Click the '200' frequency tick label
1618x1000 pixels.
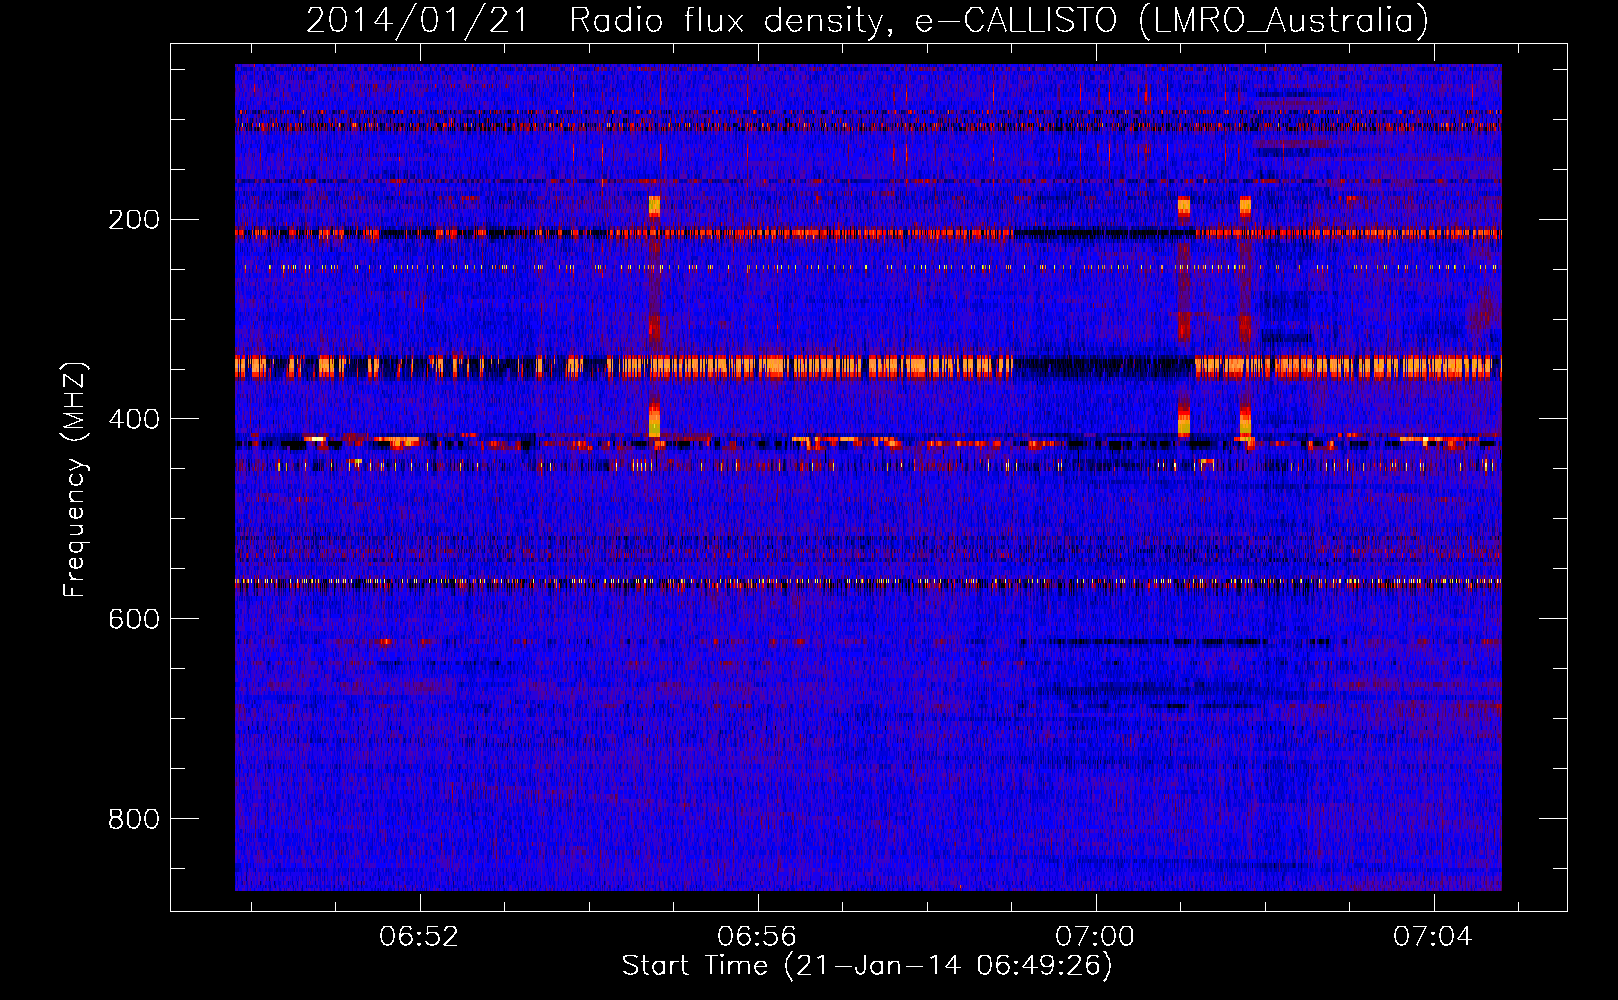tap(134, 220)
